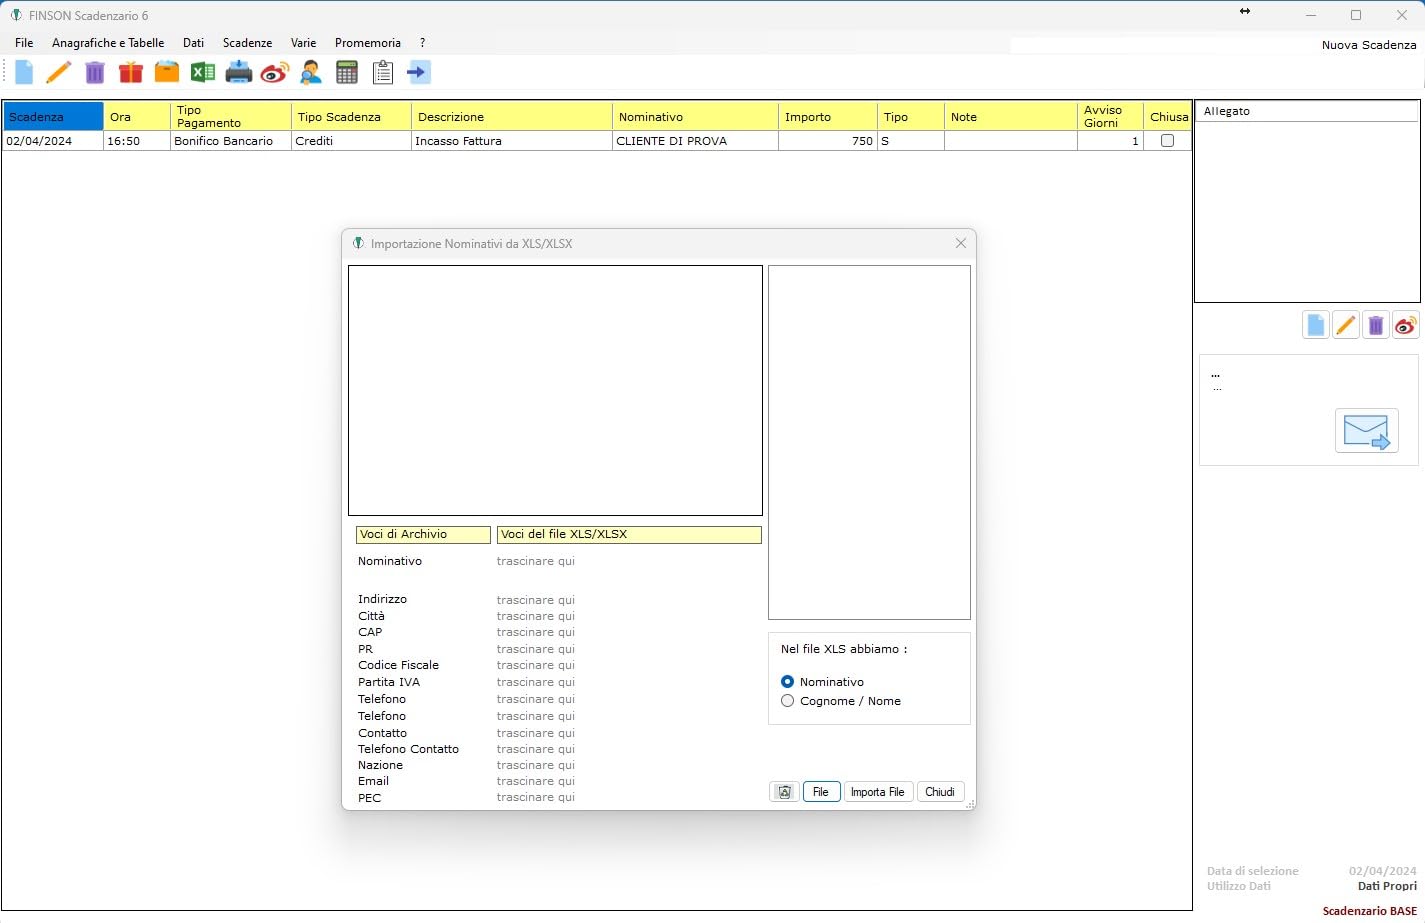The image size is (1425, 923).
Task: Click trash icon below Allegato panel
Action: [1376, 325]
